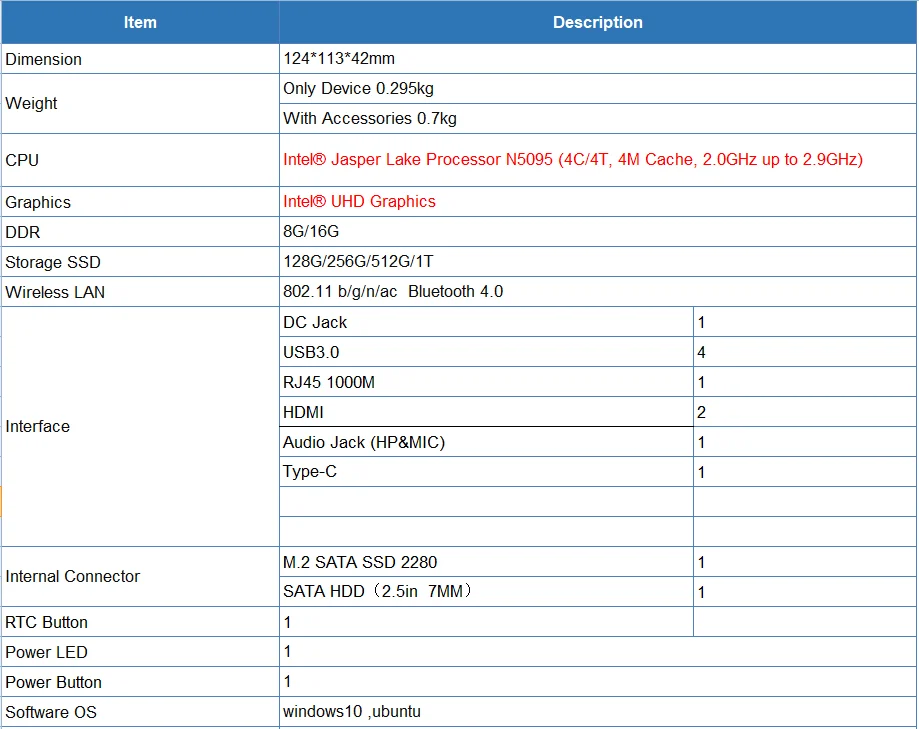The height and width of the screenshot is (729, 919).
Task: Select the 'USB3.0' cell
Action: (x=486, y=352)
